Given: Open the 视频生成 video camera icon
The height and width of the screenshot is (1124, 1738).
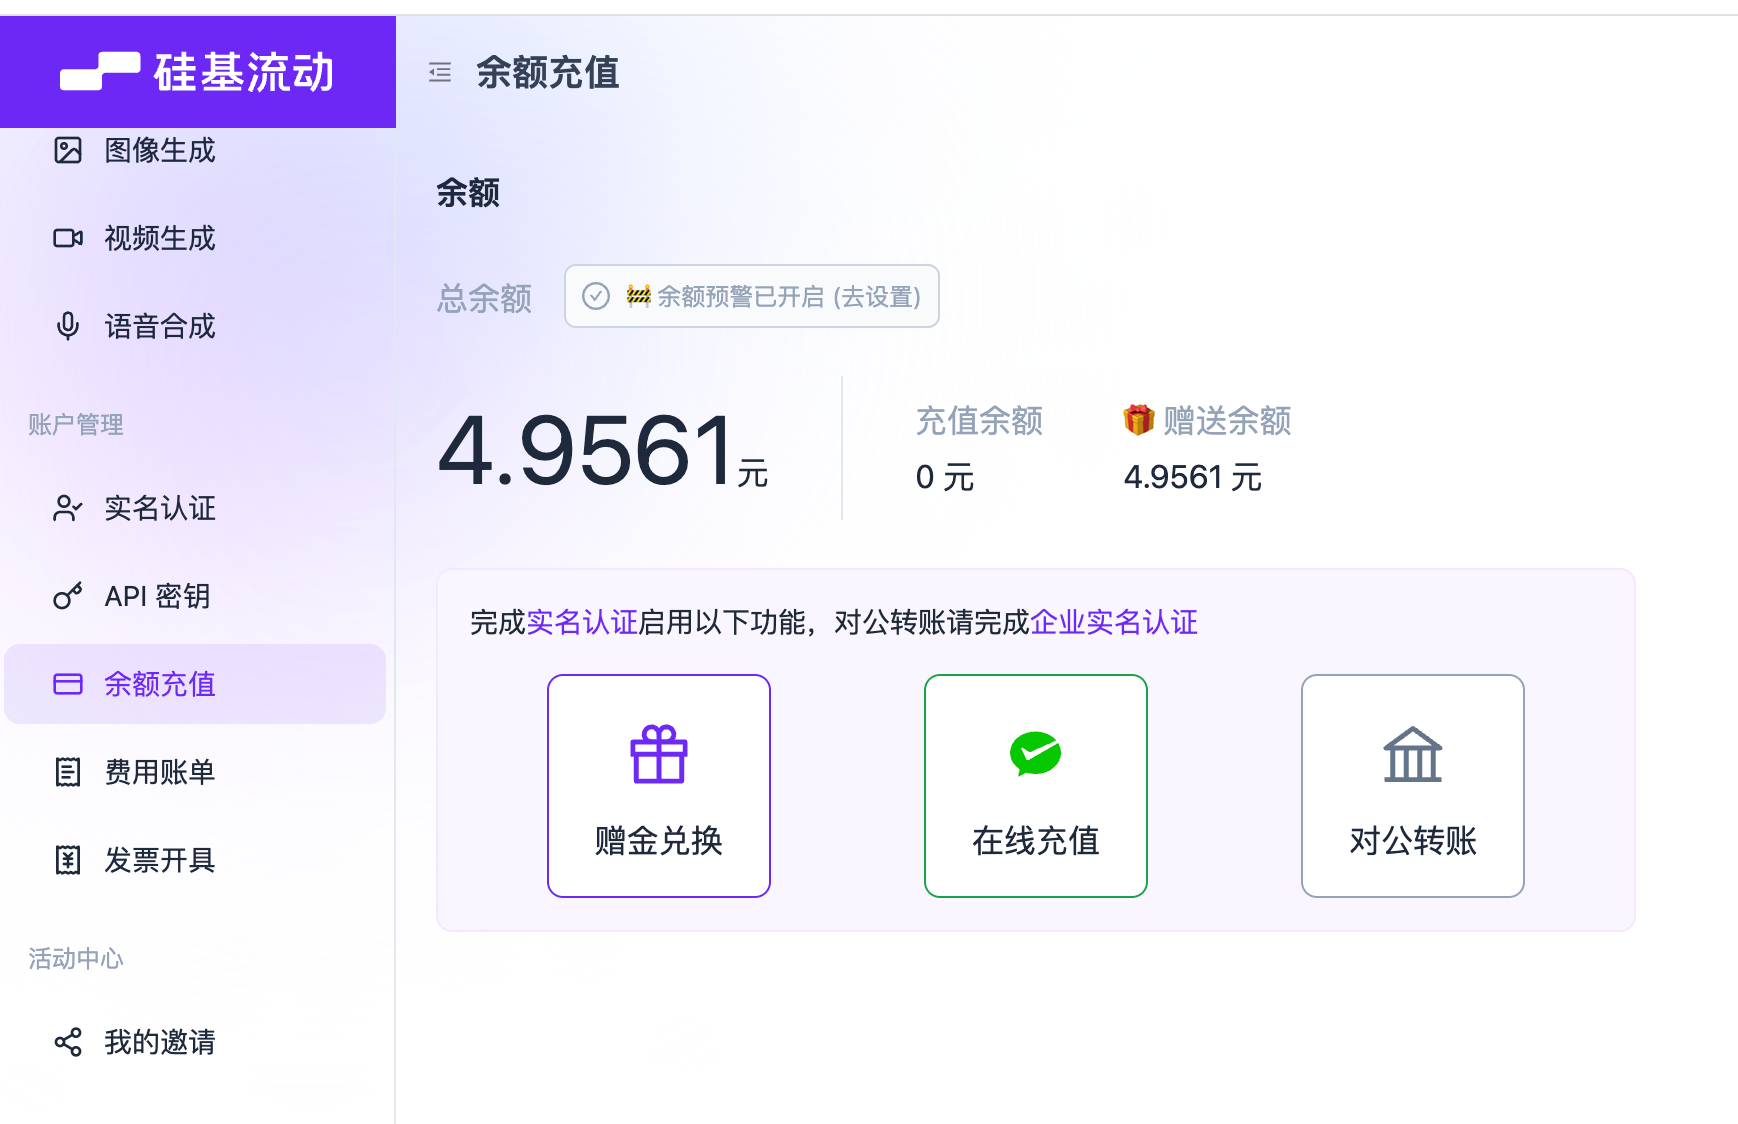Looking at the screenshot, I should 68,238.
